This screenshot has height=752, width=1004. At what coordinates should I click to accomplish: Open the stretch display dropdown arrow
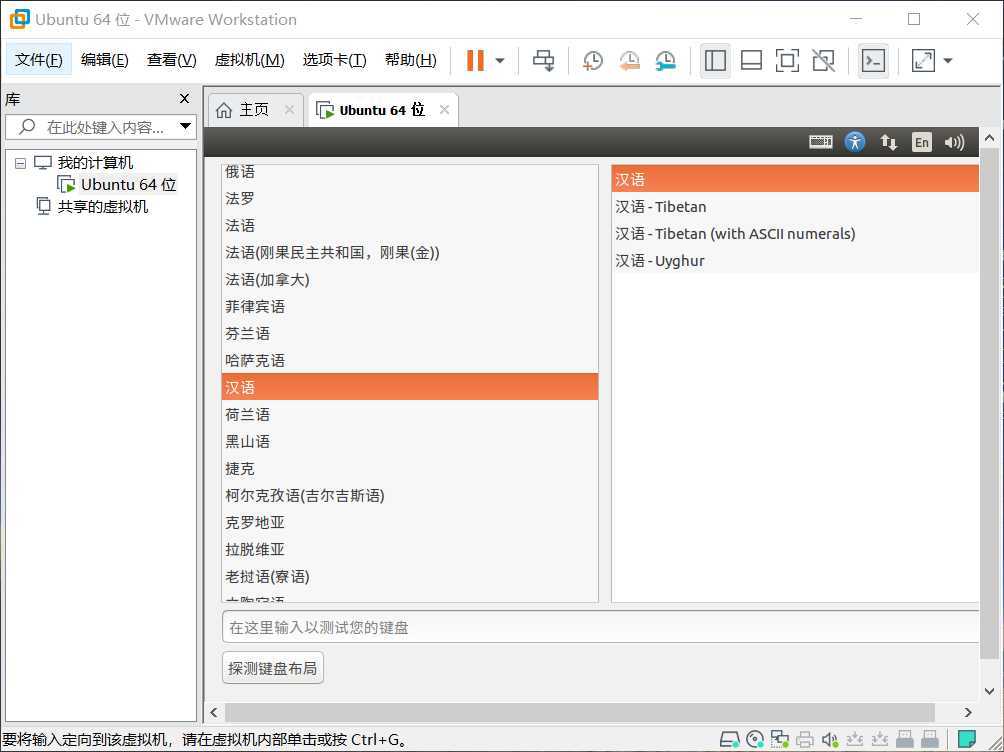pos(948,61)
